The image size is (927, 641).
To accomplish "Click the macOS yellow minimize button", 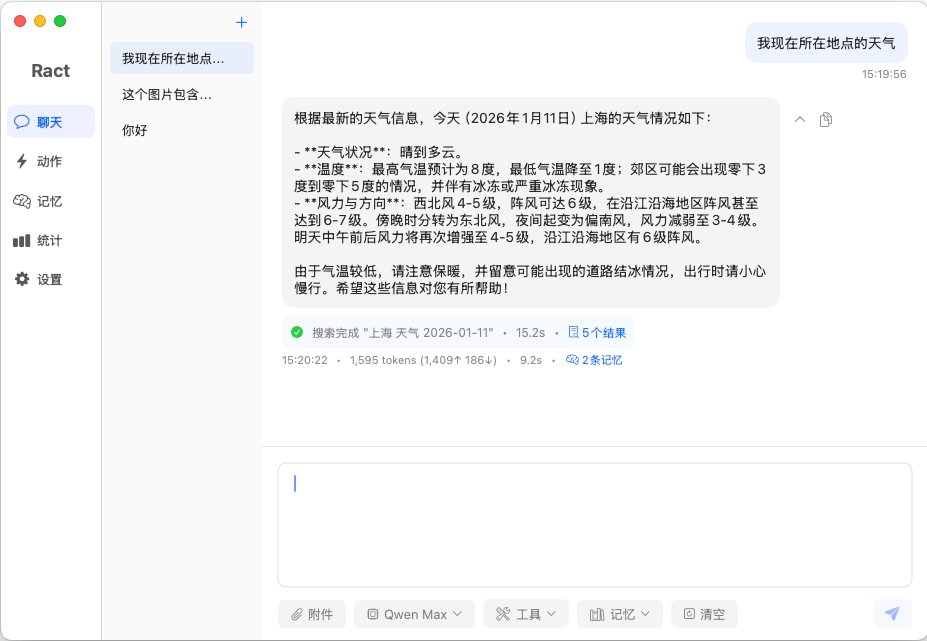I will 40,21.
